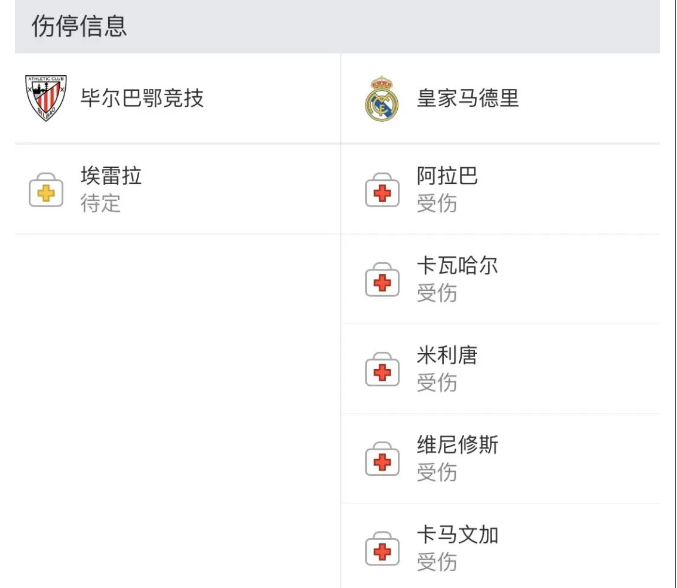This screenshot has width=677, height=588.
Task: Select player name 阿拉巴
Action: (x=447, y=177)
